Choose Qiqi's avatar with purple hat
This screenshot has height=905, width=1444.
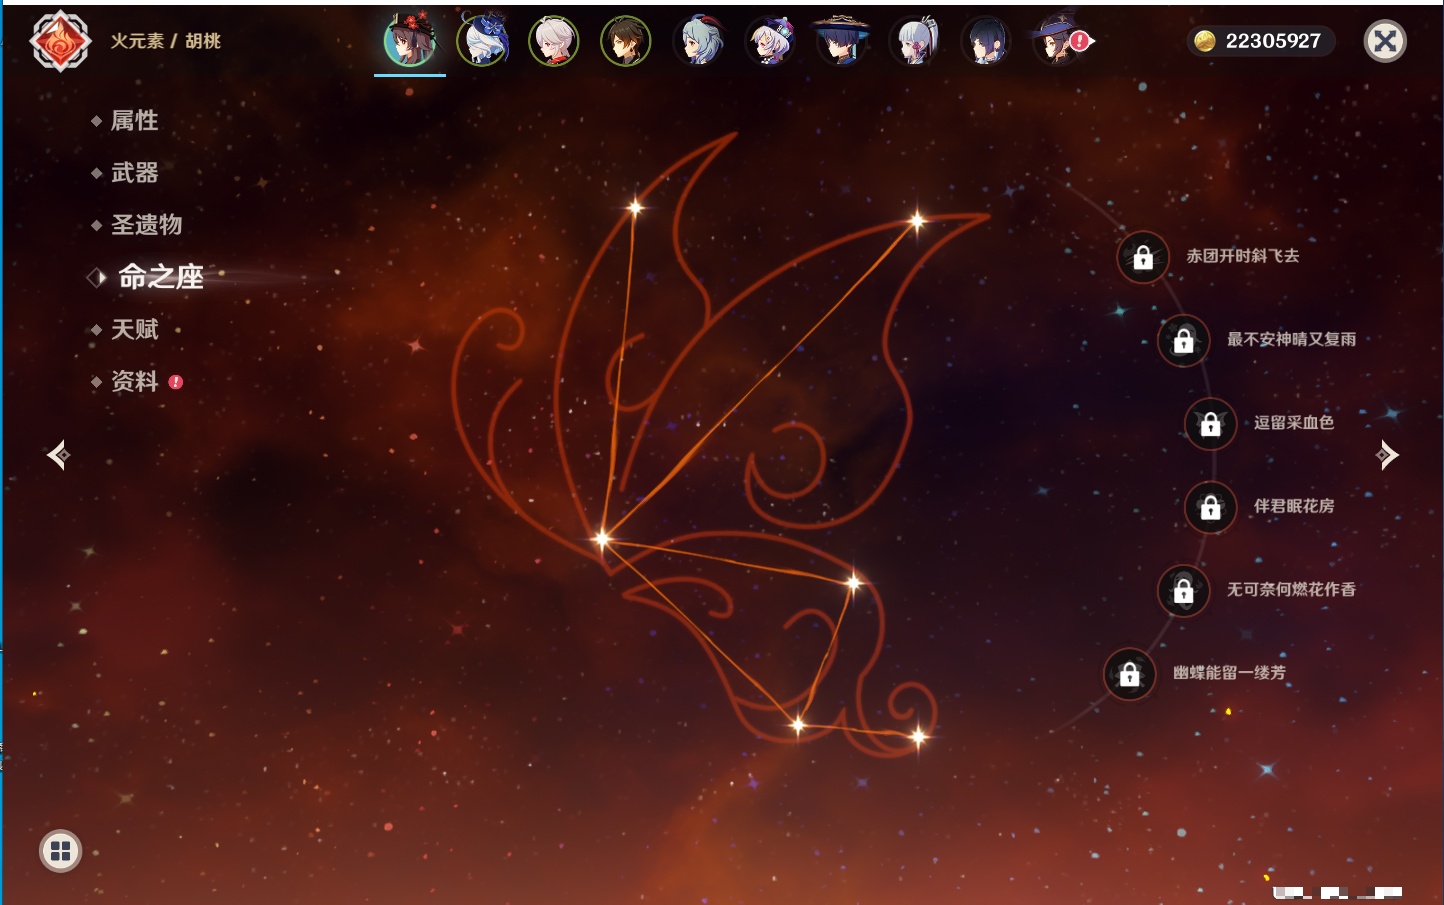(x=770, y=41)
